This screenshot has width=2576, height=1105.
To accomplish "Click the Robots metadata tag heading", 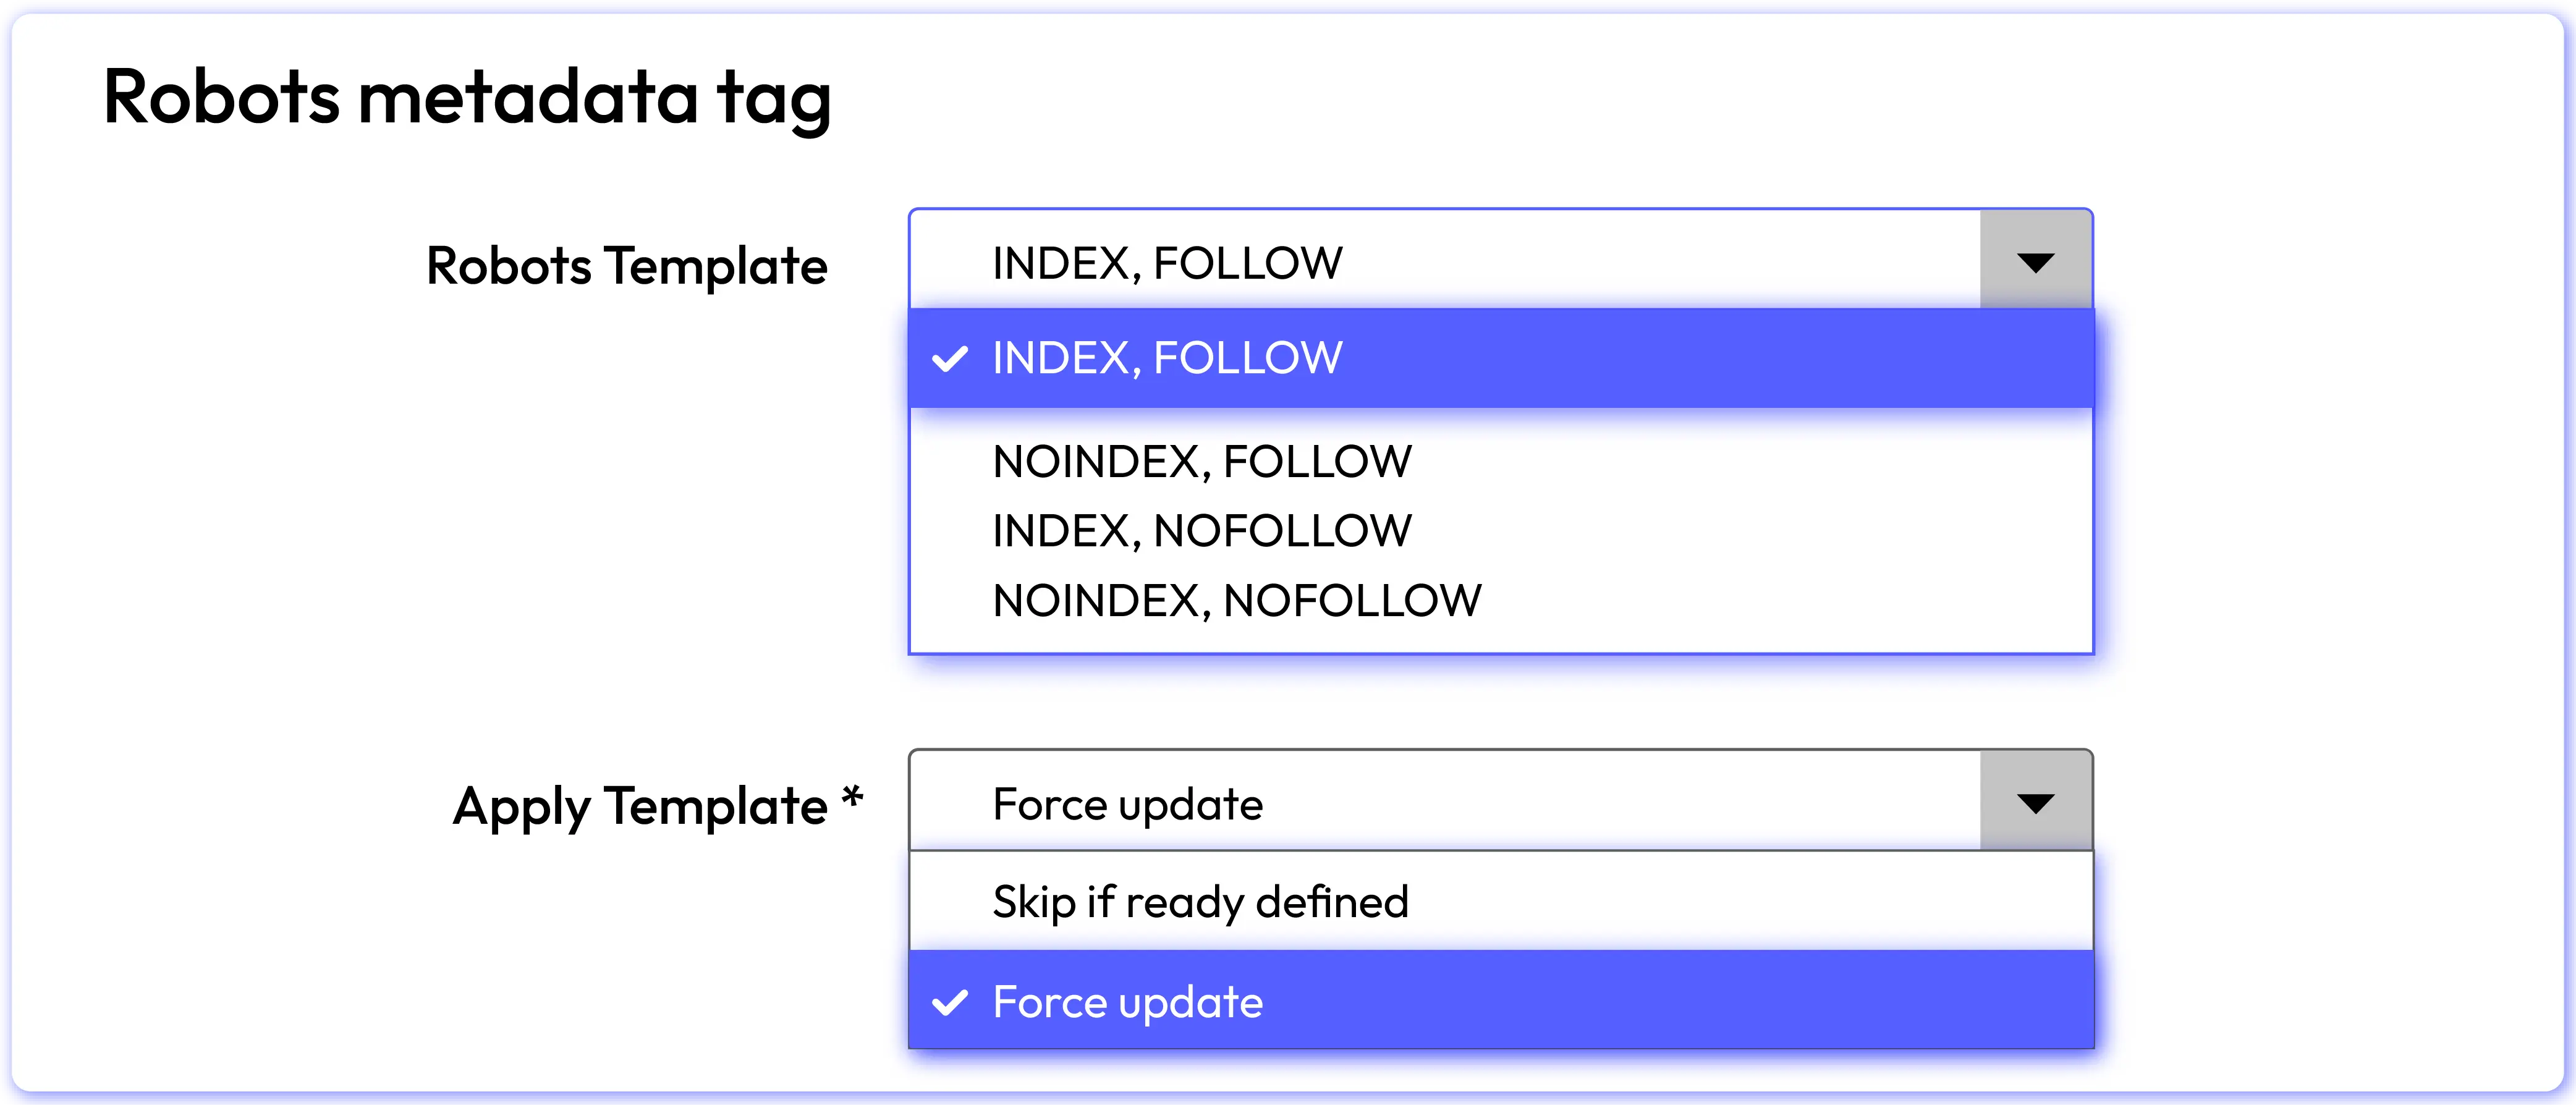I will [x=467, y=98].
